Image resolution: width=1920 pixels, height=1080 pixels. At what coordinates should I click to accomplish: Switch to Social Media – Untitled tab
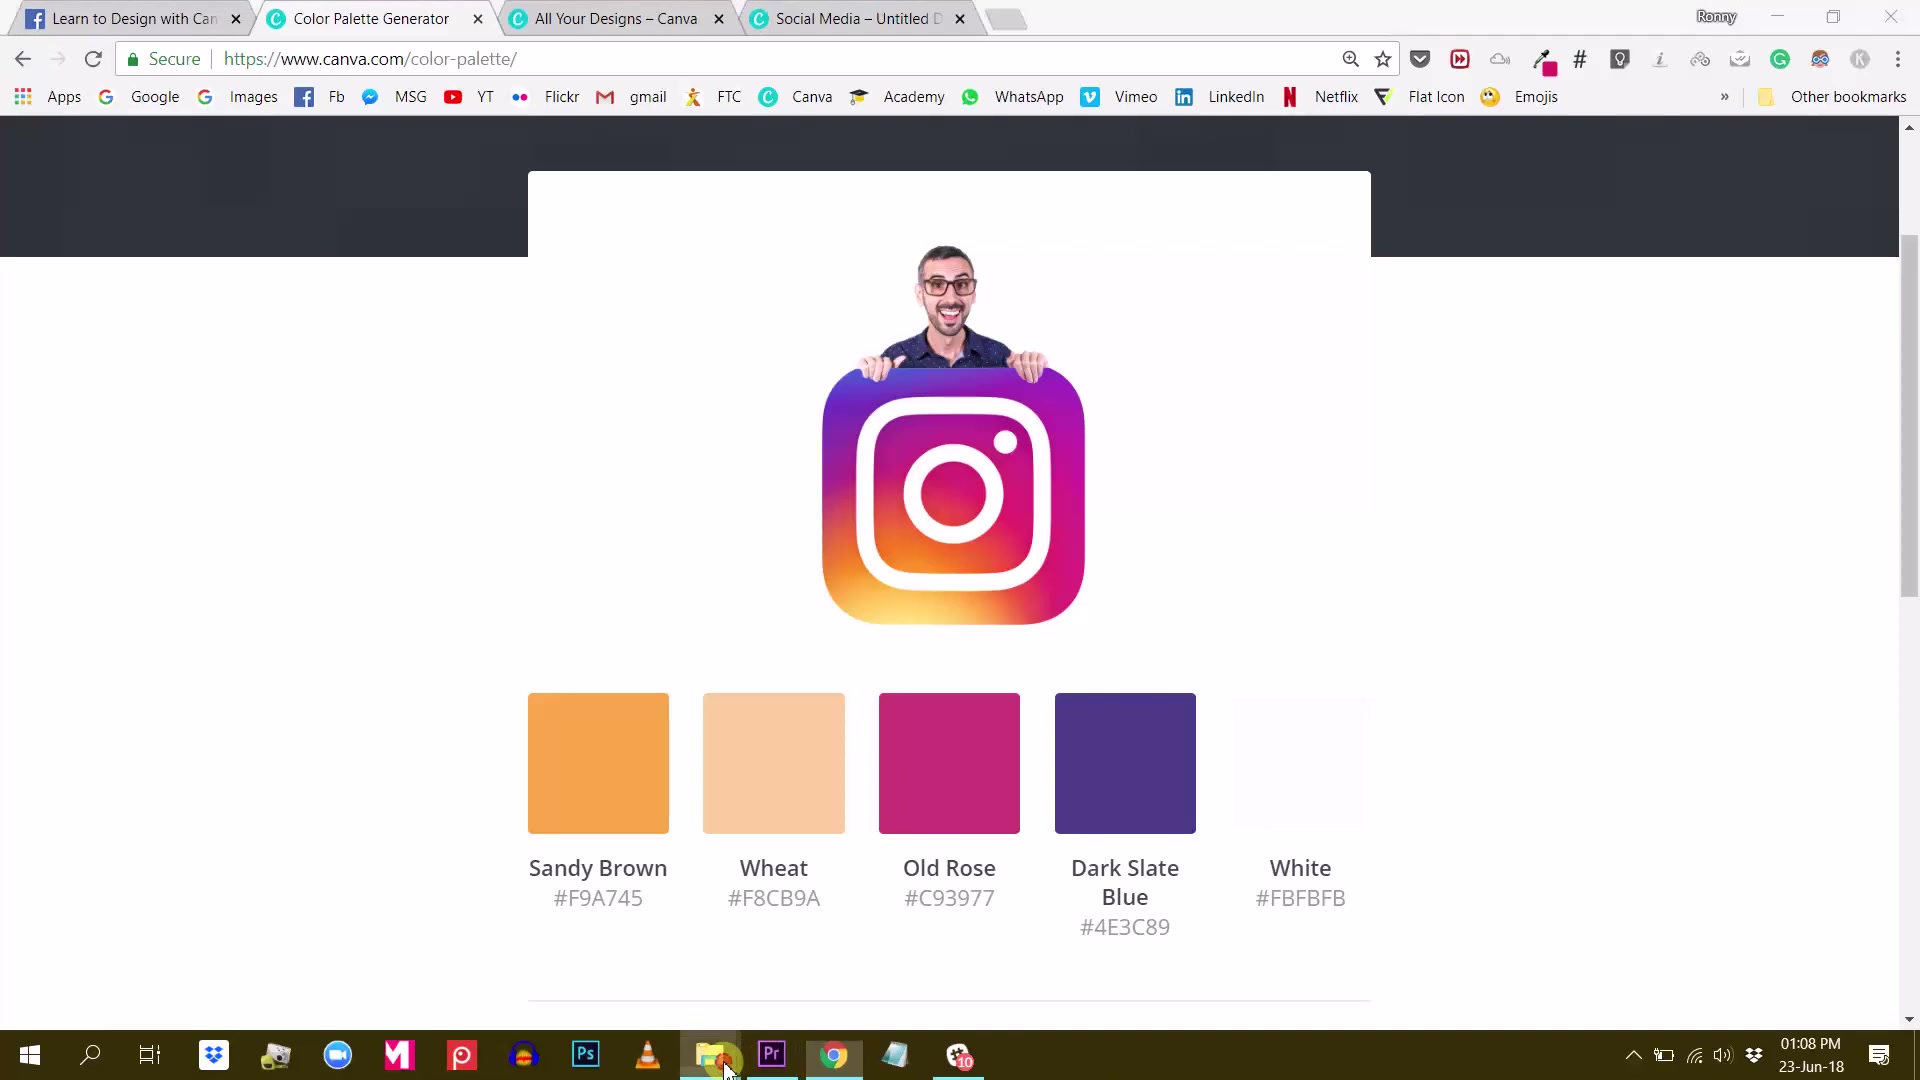pyautogui.click(x=858, y=19)
